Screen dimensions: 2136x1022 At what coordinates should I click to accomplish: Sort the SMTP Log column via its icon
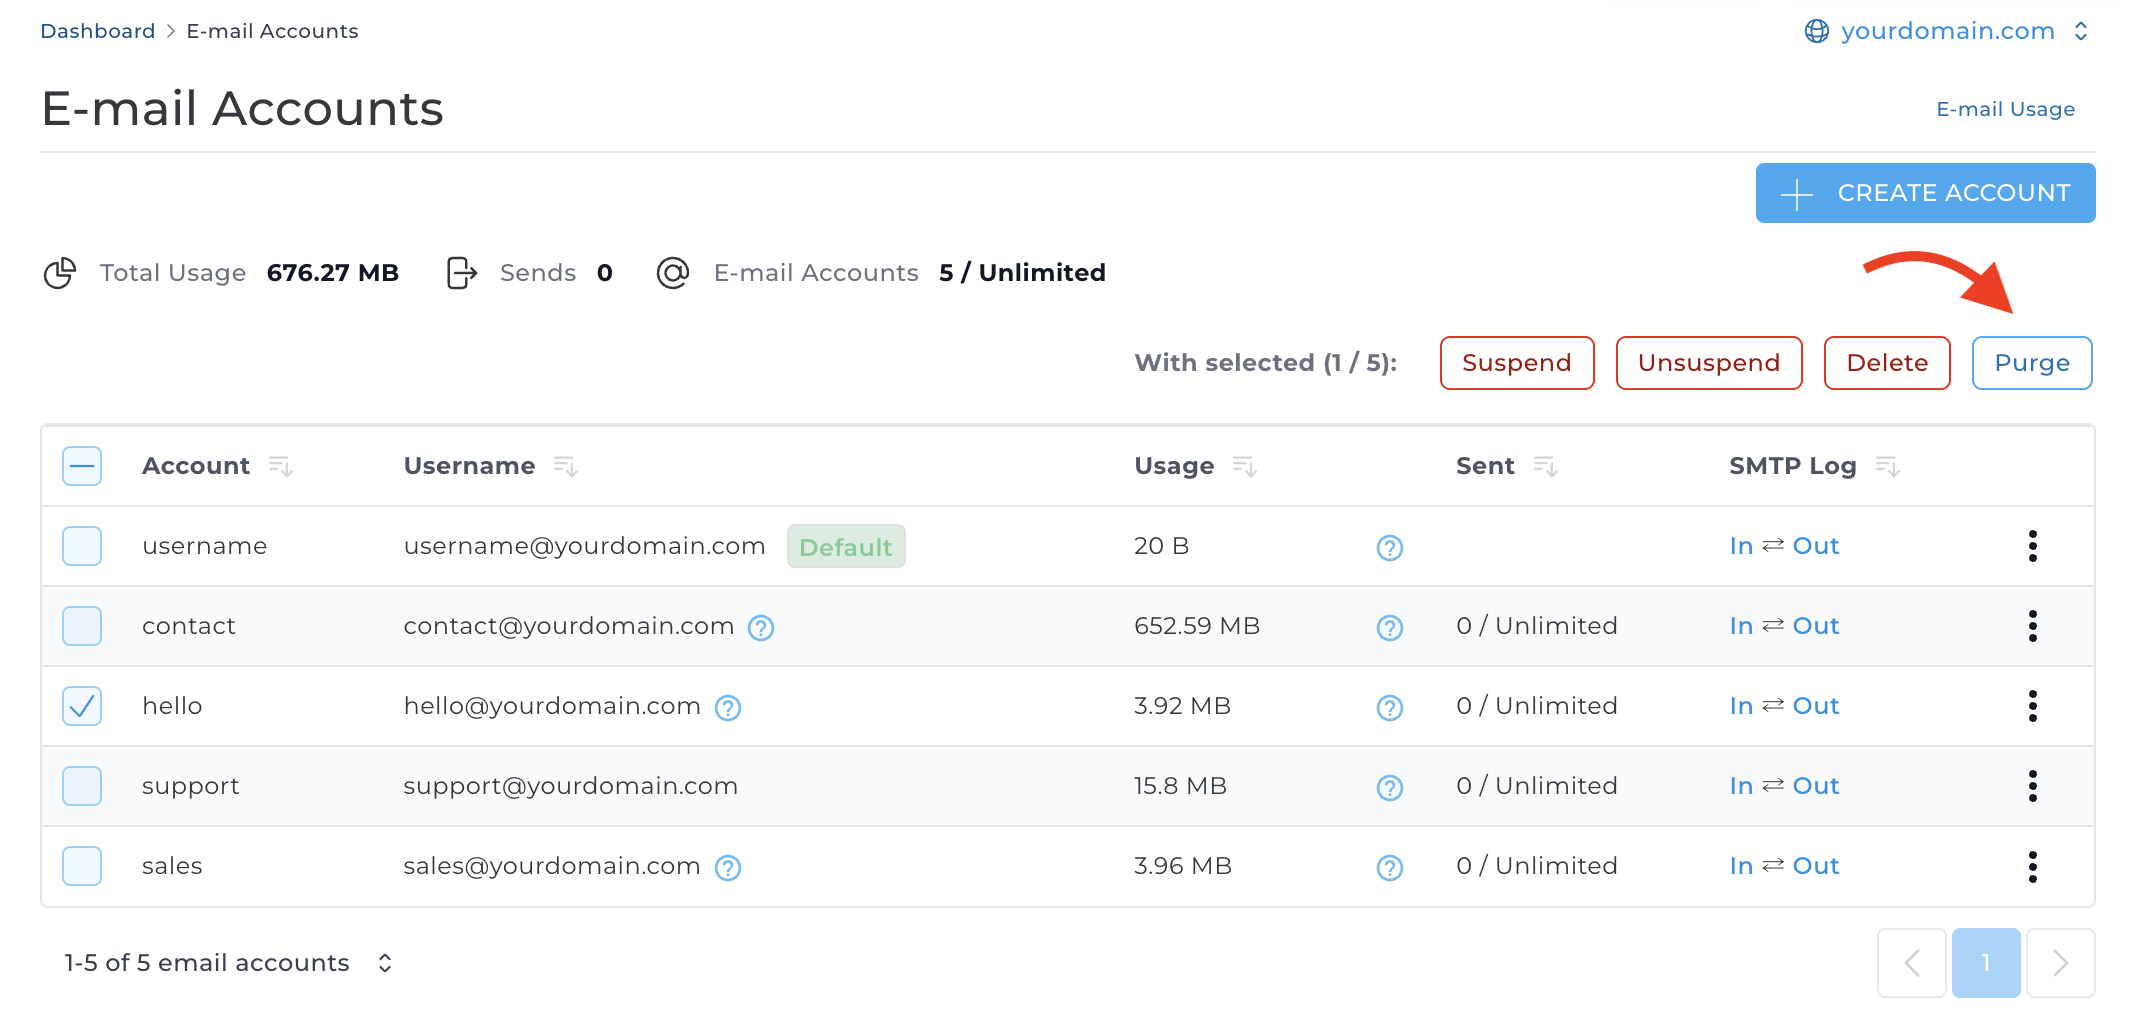[1887, 467]
